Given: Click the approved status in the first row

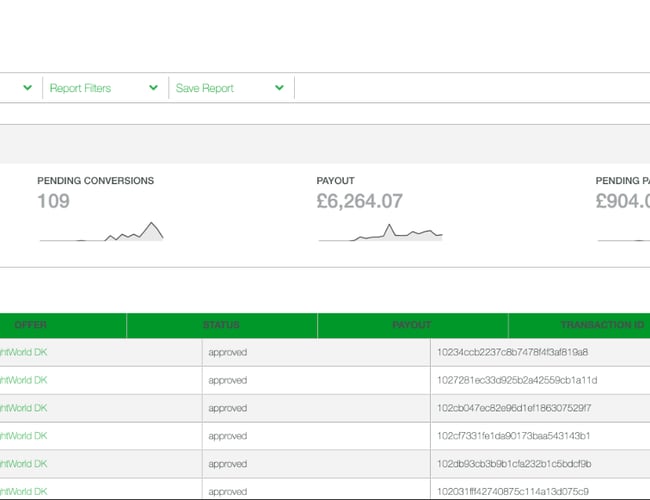Looking at the screenshot, I should pyautogui.click(x=228, y=352).
